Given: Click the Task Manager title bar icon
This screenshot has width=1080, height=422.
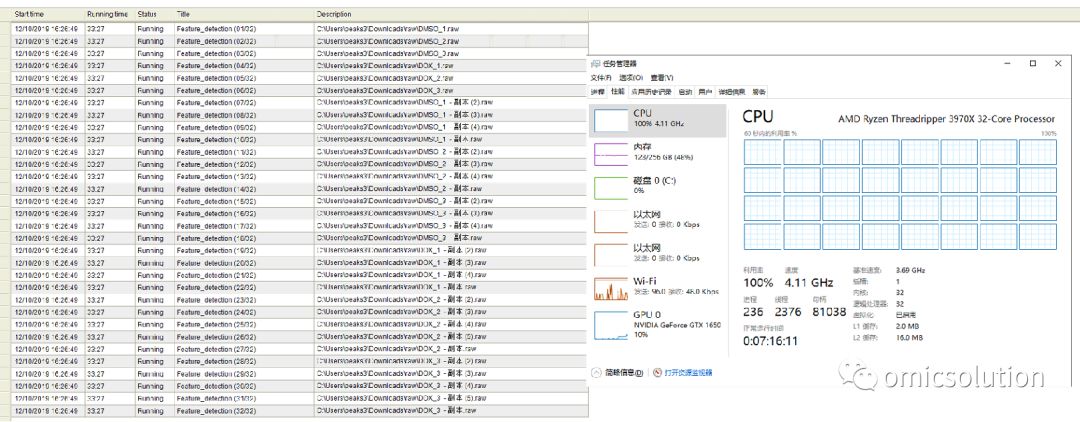Looking at the screenshot, I should [x=594, y=63].
